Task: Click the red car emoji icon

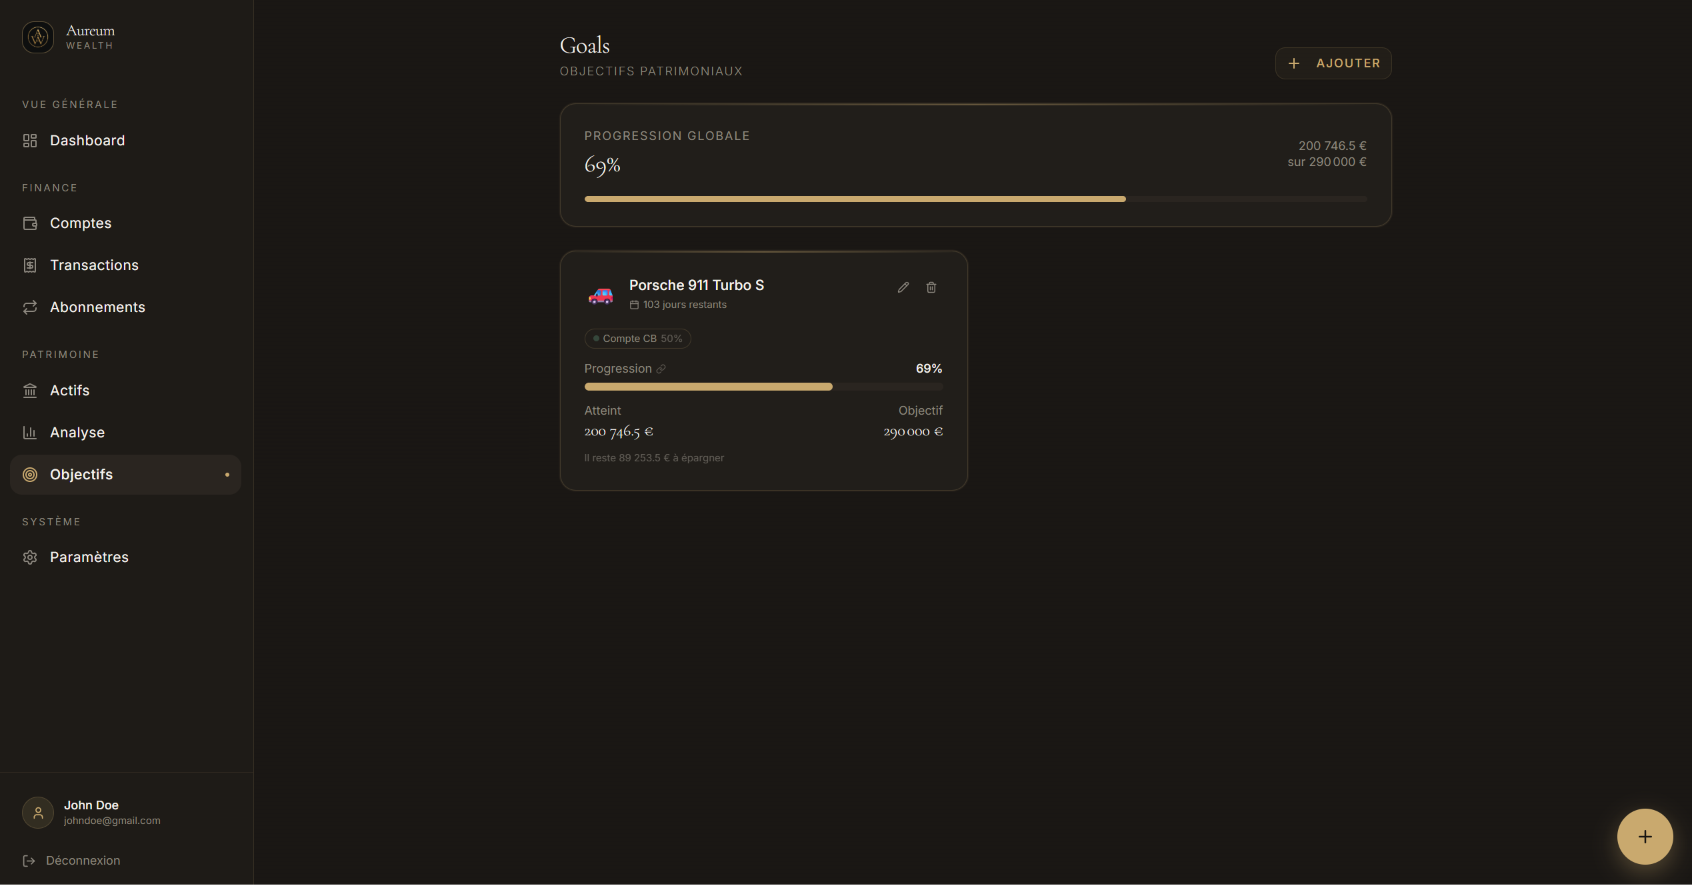Action: (601, 295)
